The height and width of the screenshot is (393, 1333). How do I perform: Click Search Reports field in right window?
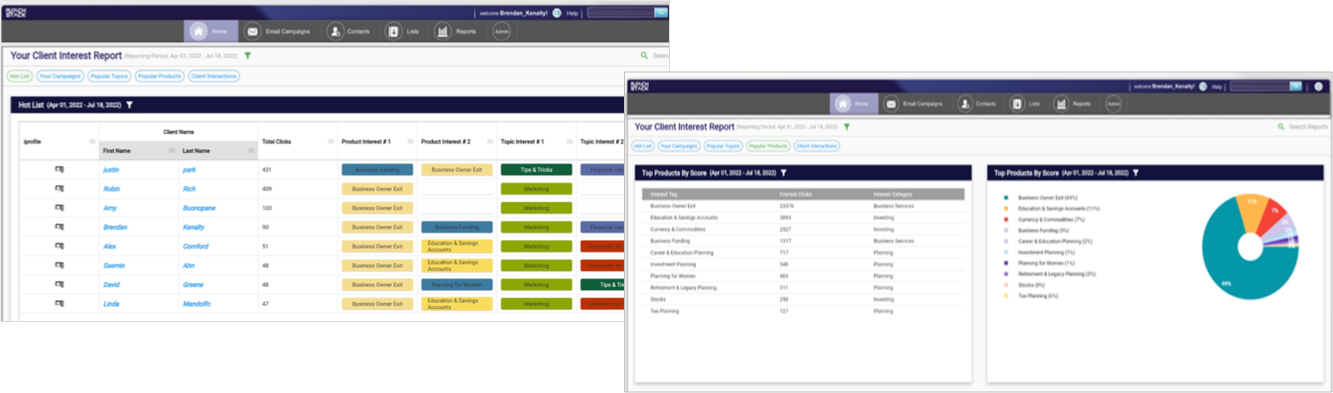(x=1308, y=127)
